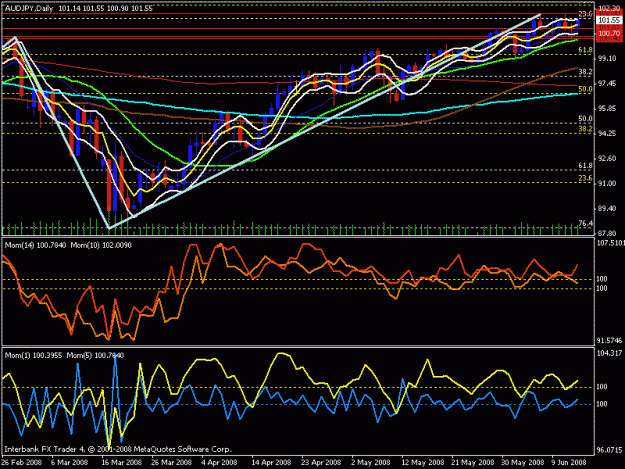This screenshot has width=625, height=469.
Task: Click the 91.5746 momentum scale value
Action: pyautogui.click(x=609, y=341)
